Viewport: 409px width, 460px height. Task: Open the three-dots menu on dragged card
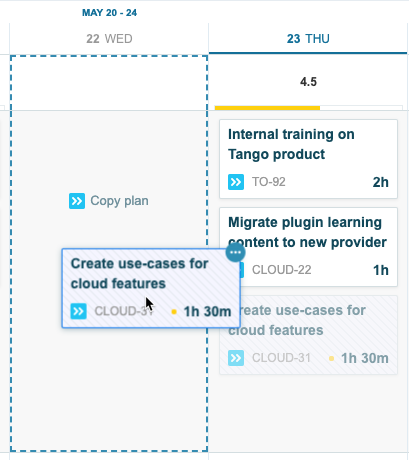coord(235,252)
